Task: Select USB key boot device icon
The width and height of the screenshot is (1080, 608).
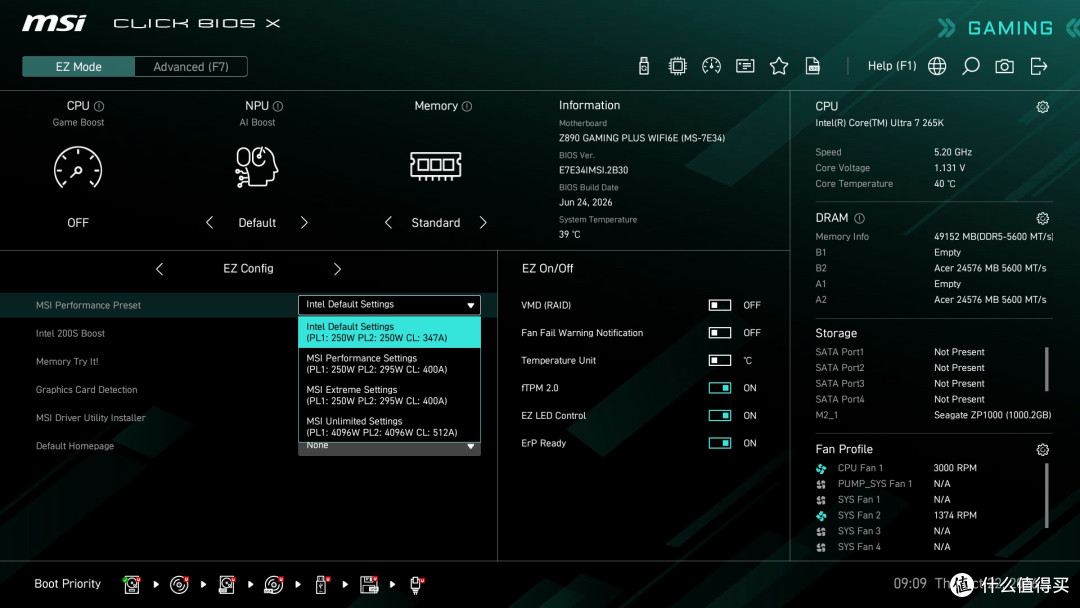Action: click(x=321, y=585)
